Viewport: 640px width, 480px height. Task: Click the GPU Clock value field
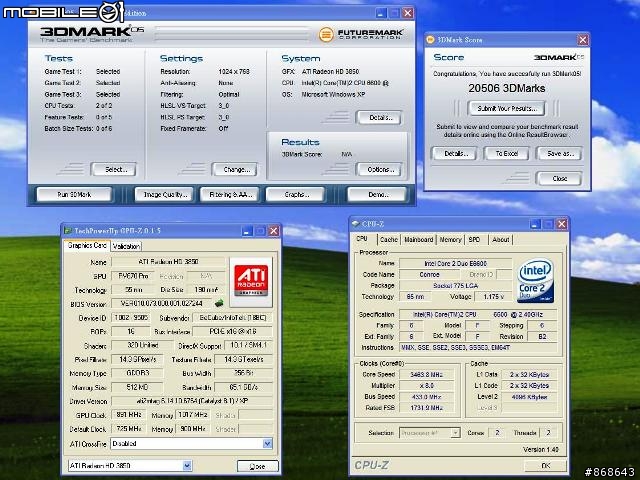(129, 415)
